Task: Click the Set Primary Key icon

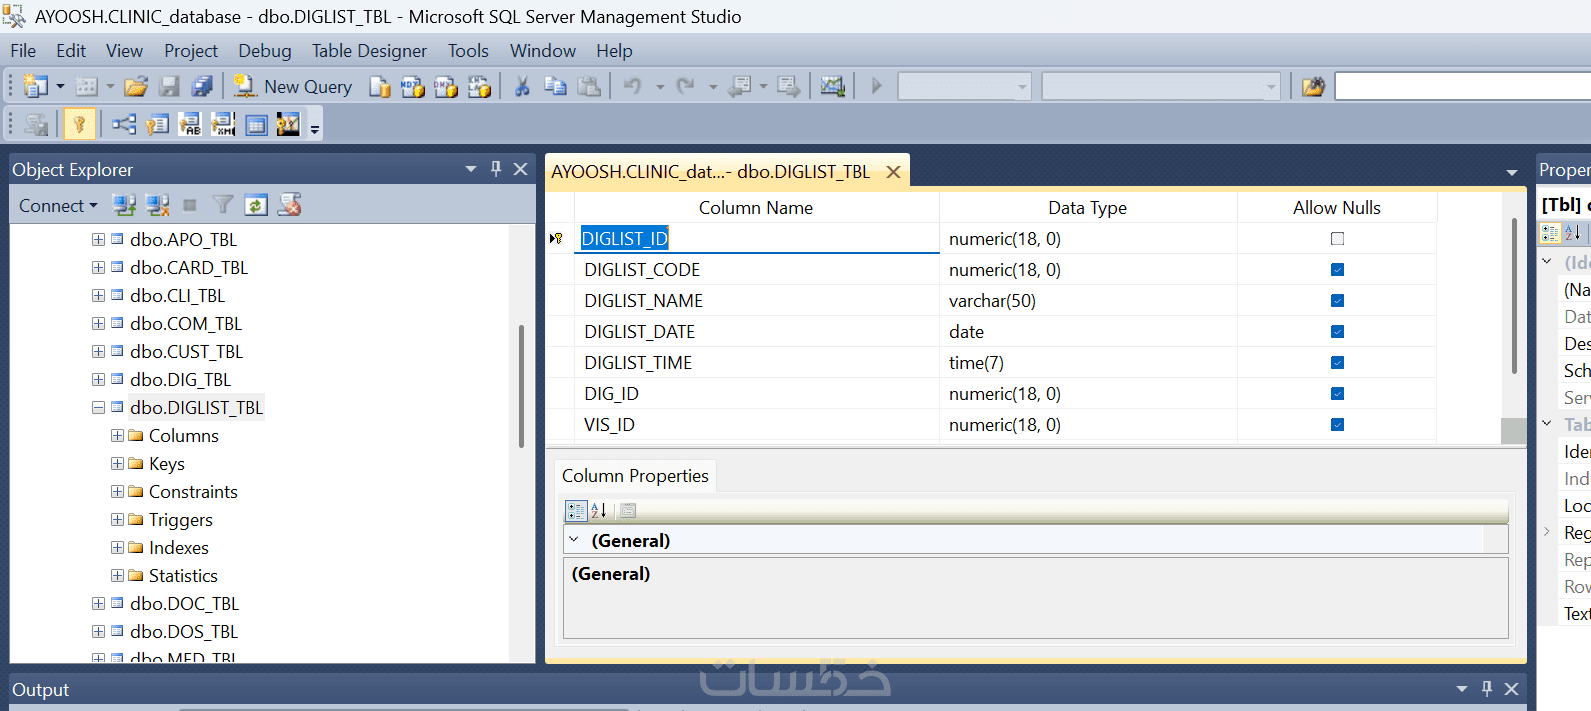Action: coord(79,124)
